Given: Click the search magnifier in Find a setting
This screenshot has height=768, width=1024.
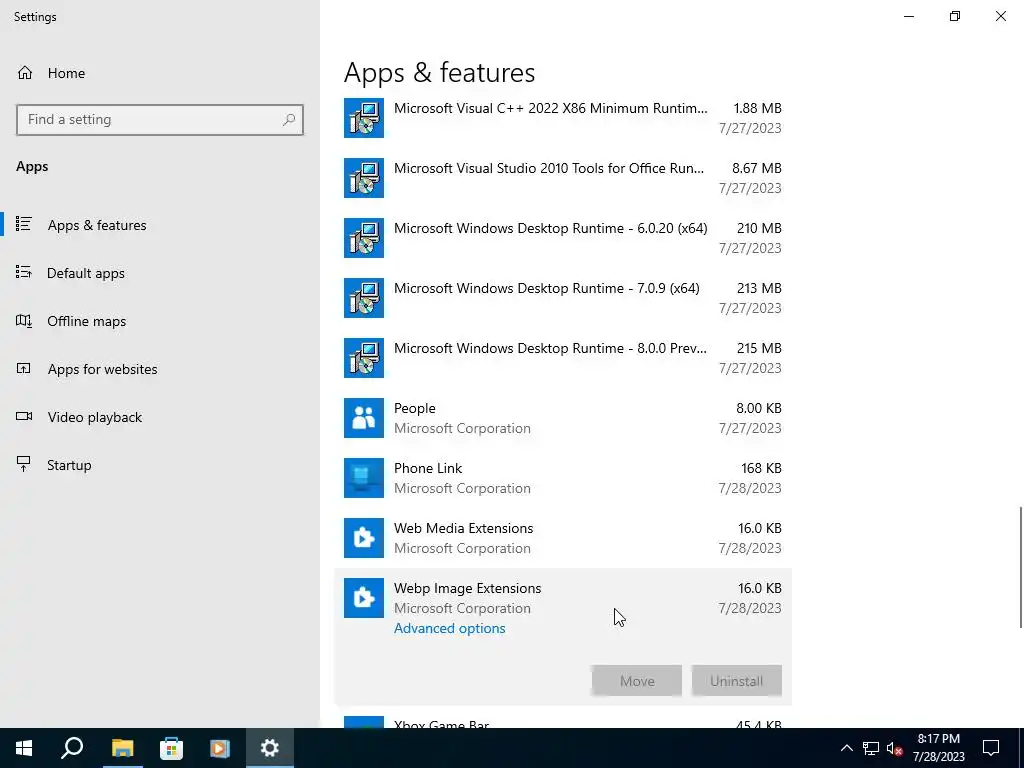Looking at the screenshot, I should click(x=289, y=120).
